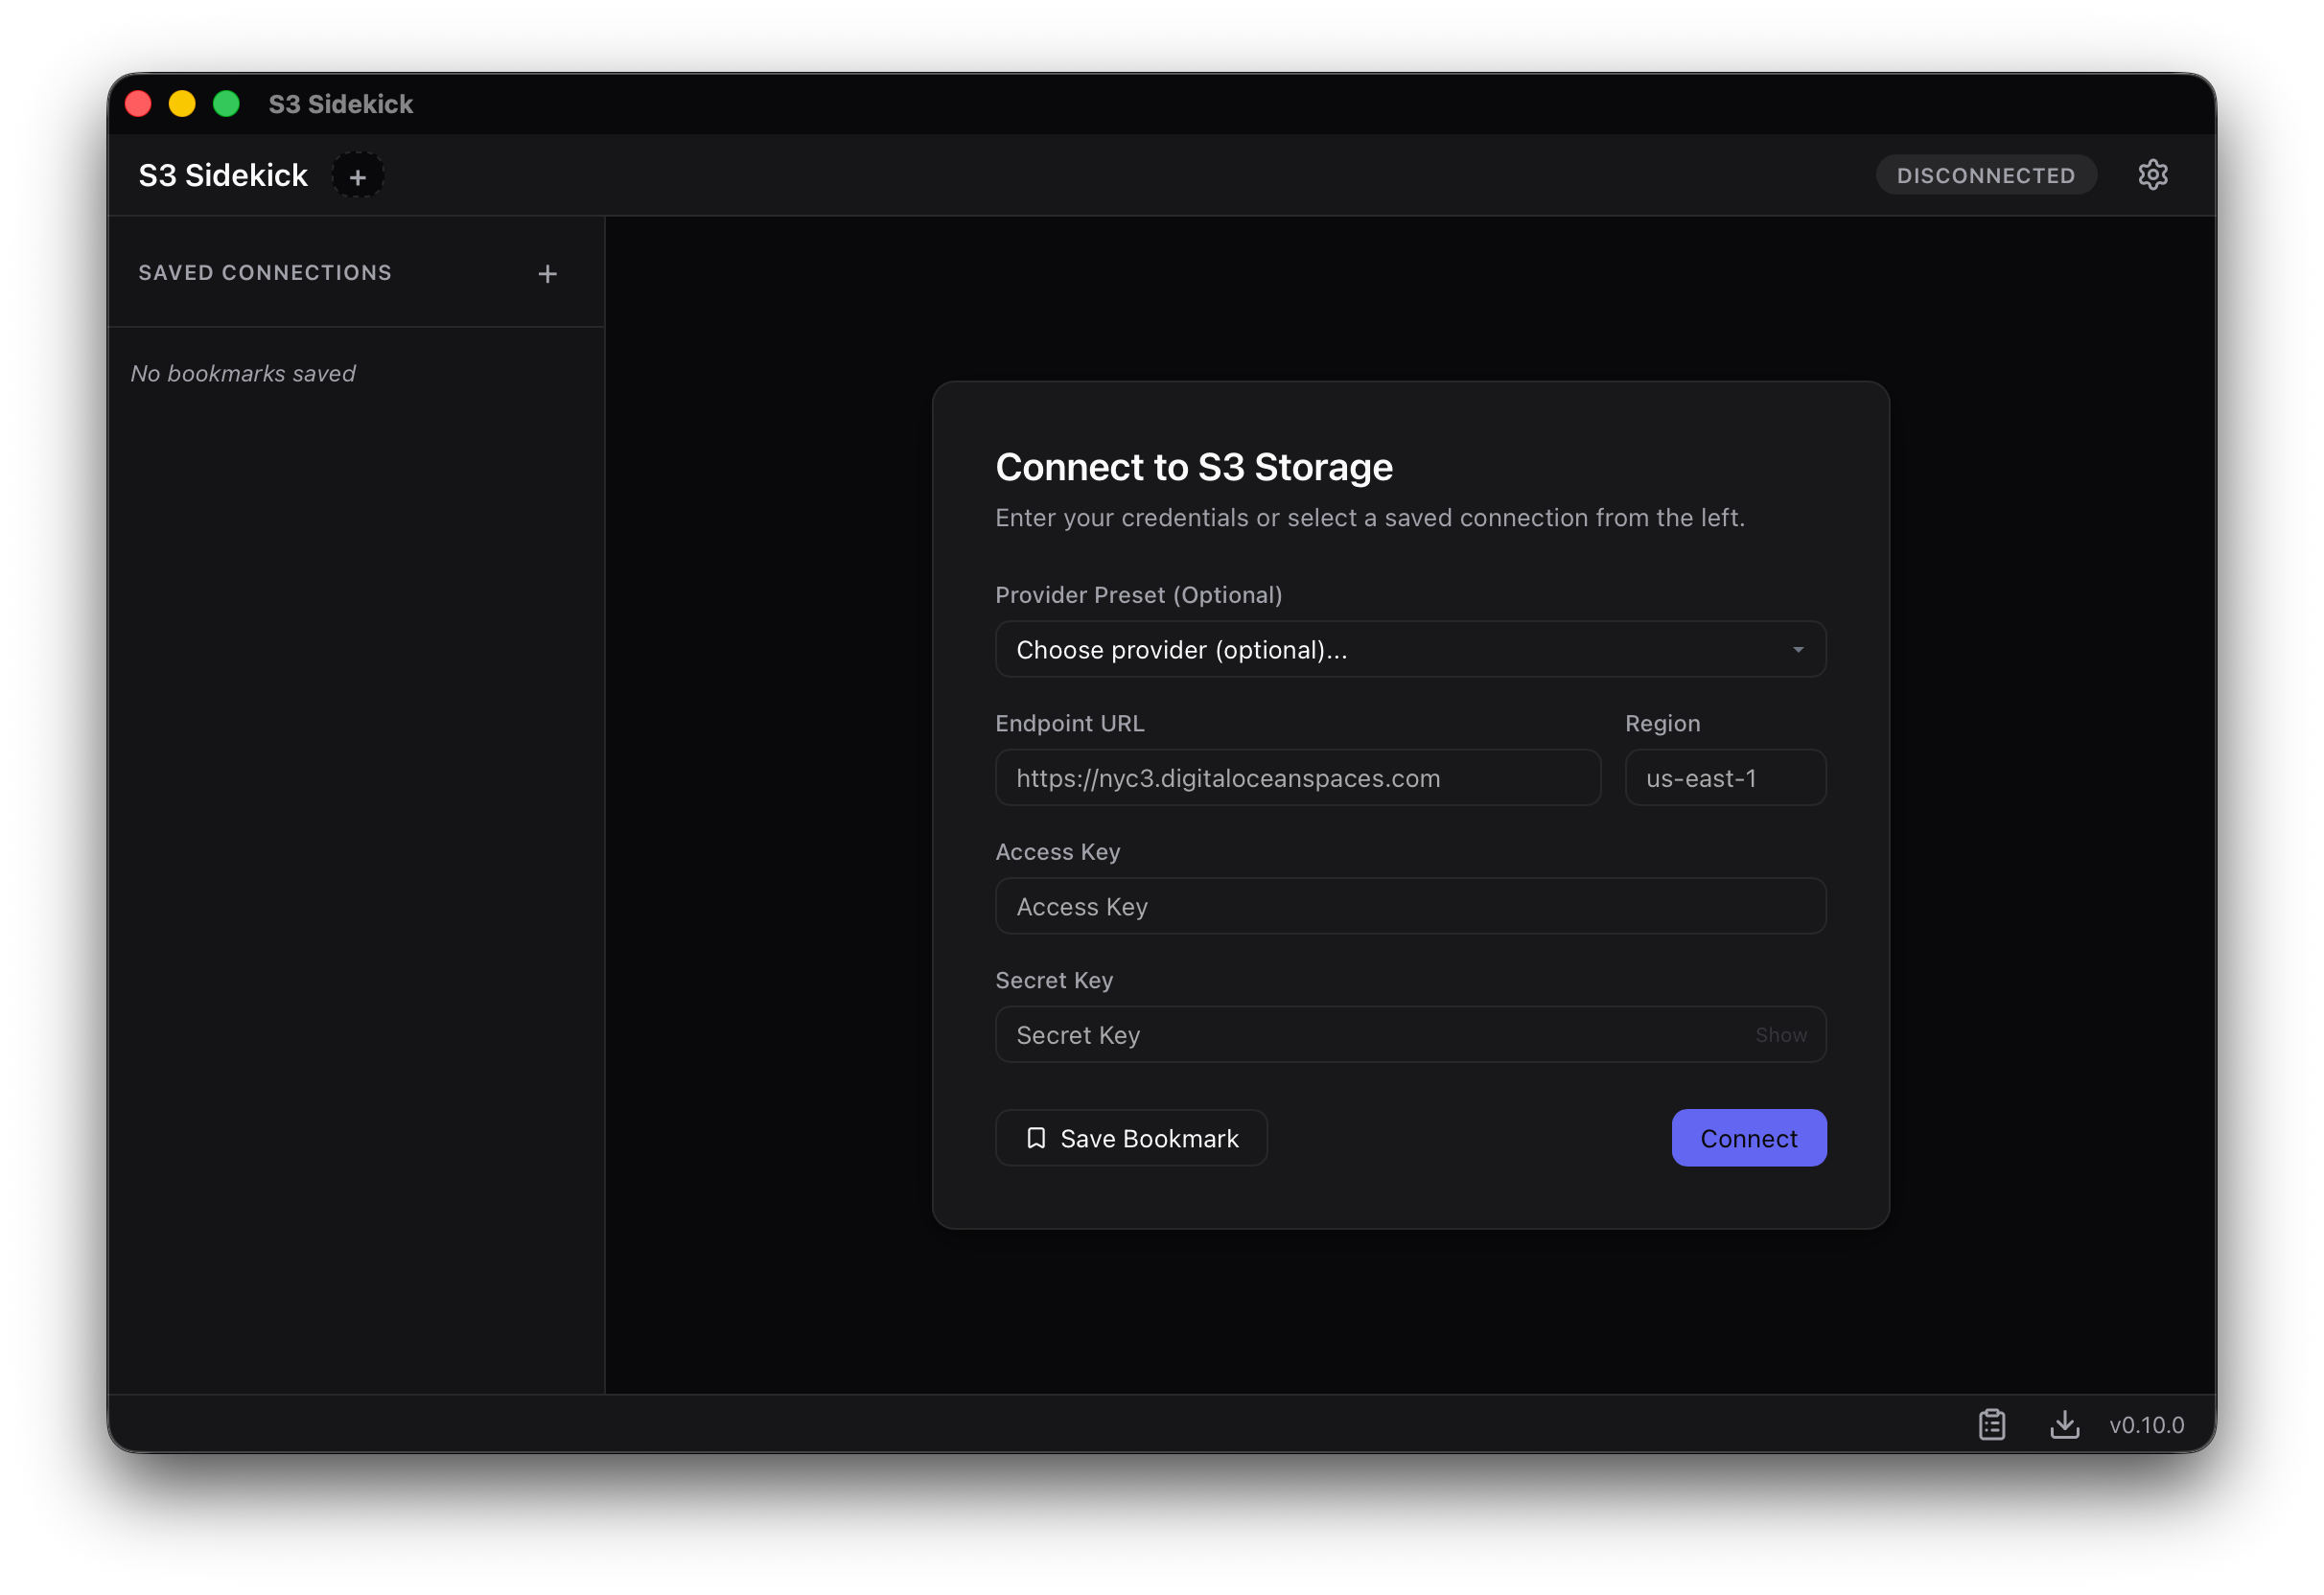The image size is (2324, 1595).
Task: Click the download icon in the status bar
Action: point(2064,1424)
